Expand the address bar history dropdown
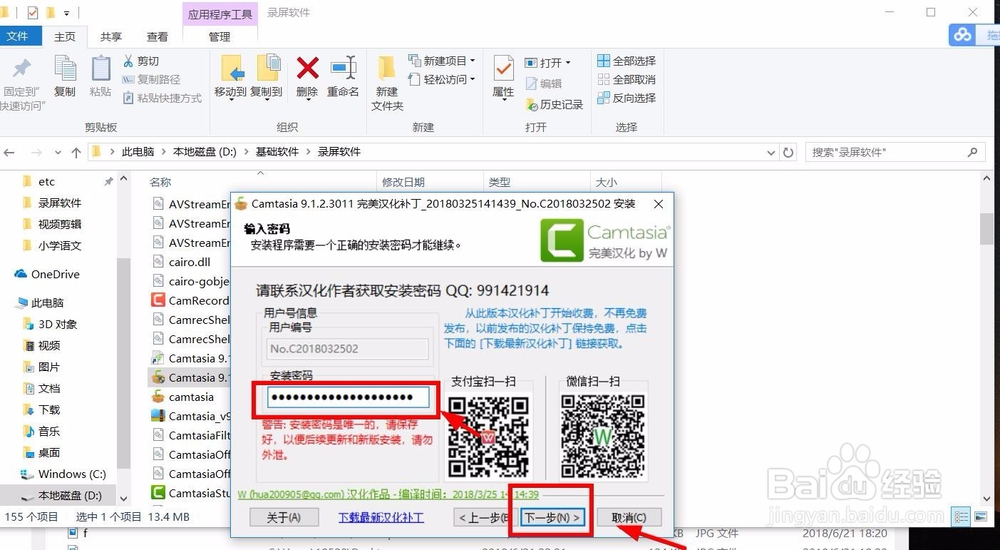Viewport: 1000px width, 550px height. [772, 152]
